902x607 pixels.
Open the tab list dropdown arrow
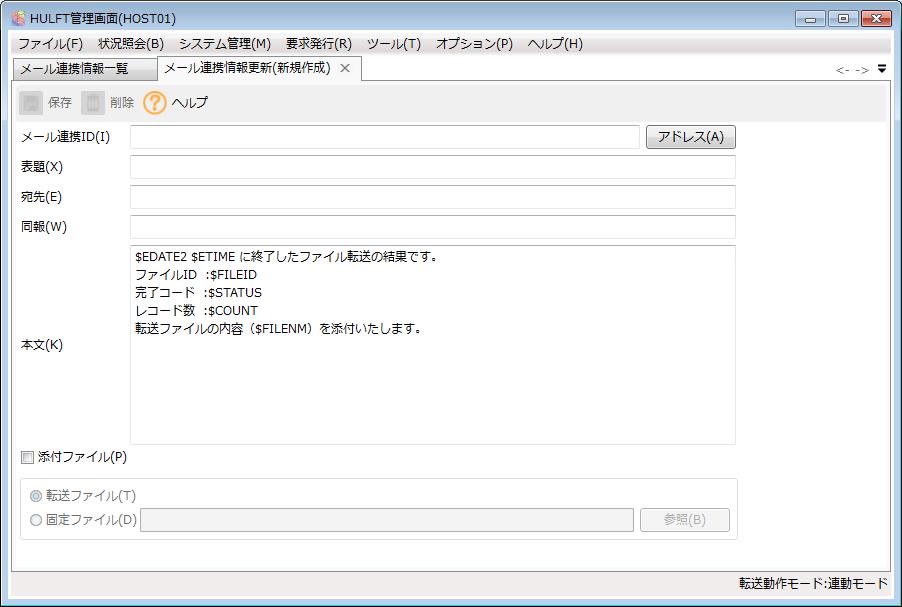pos(881,69)
